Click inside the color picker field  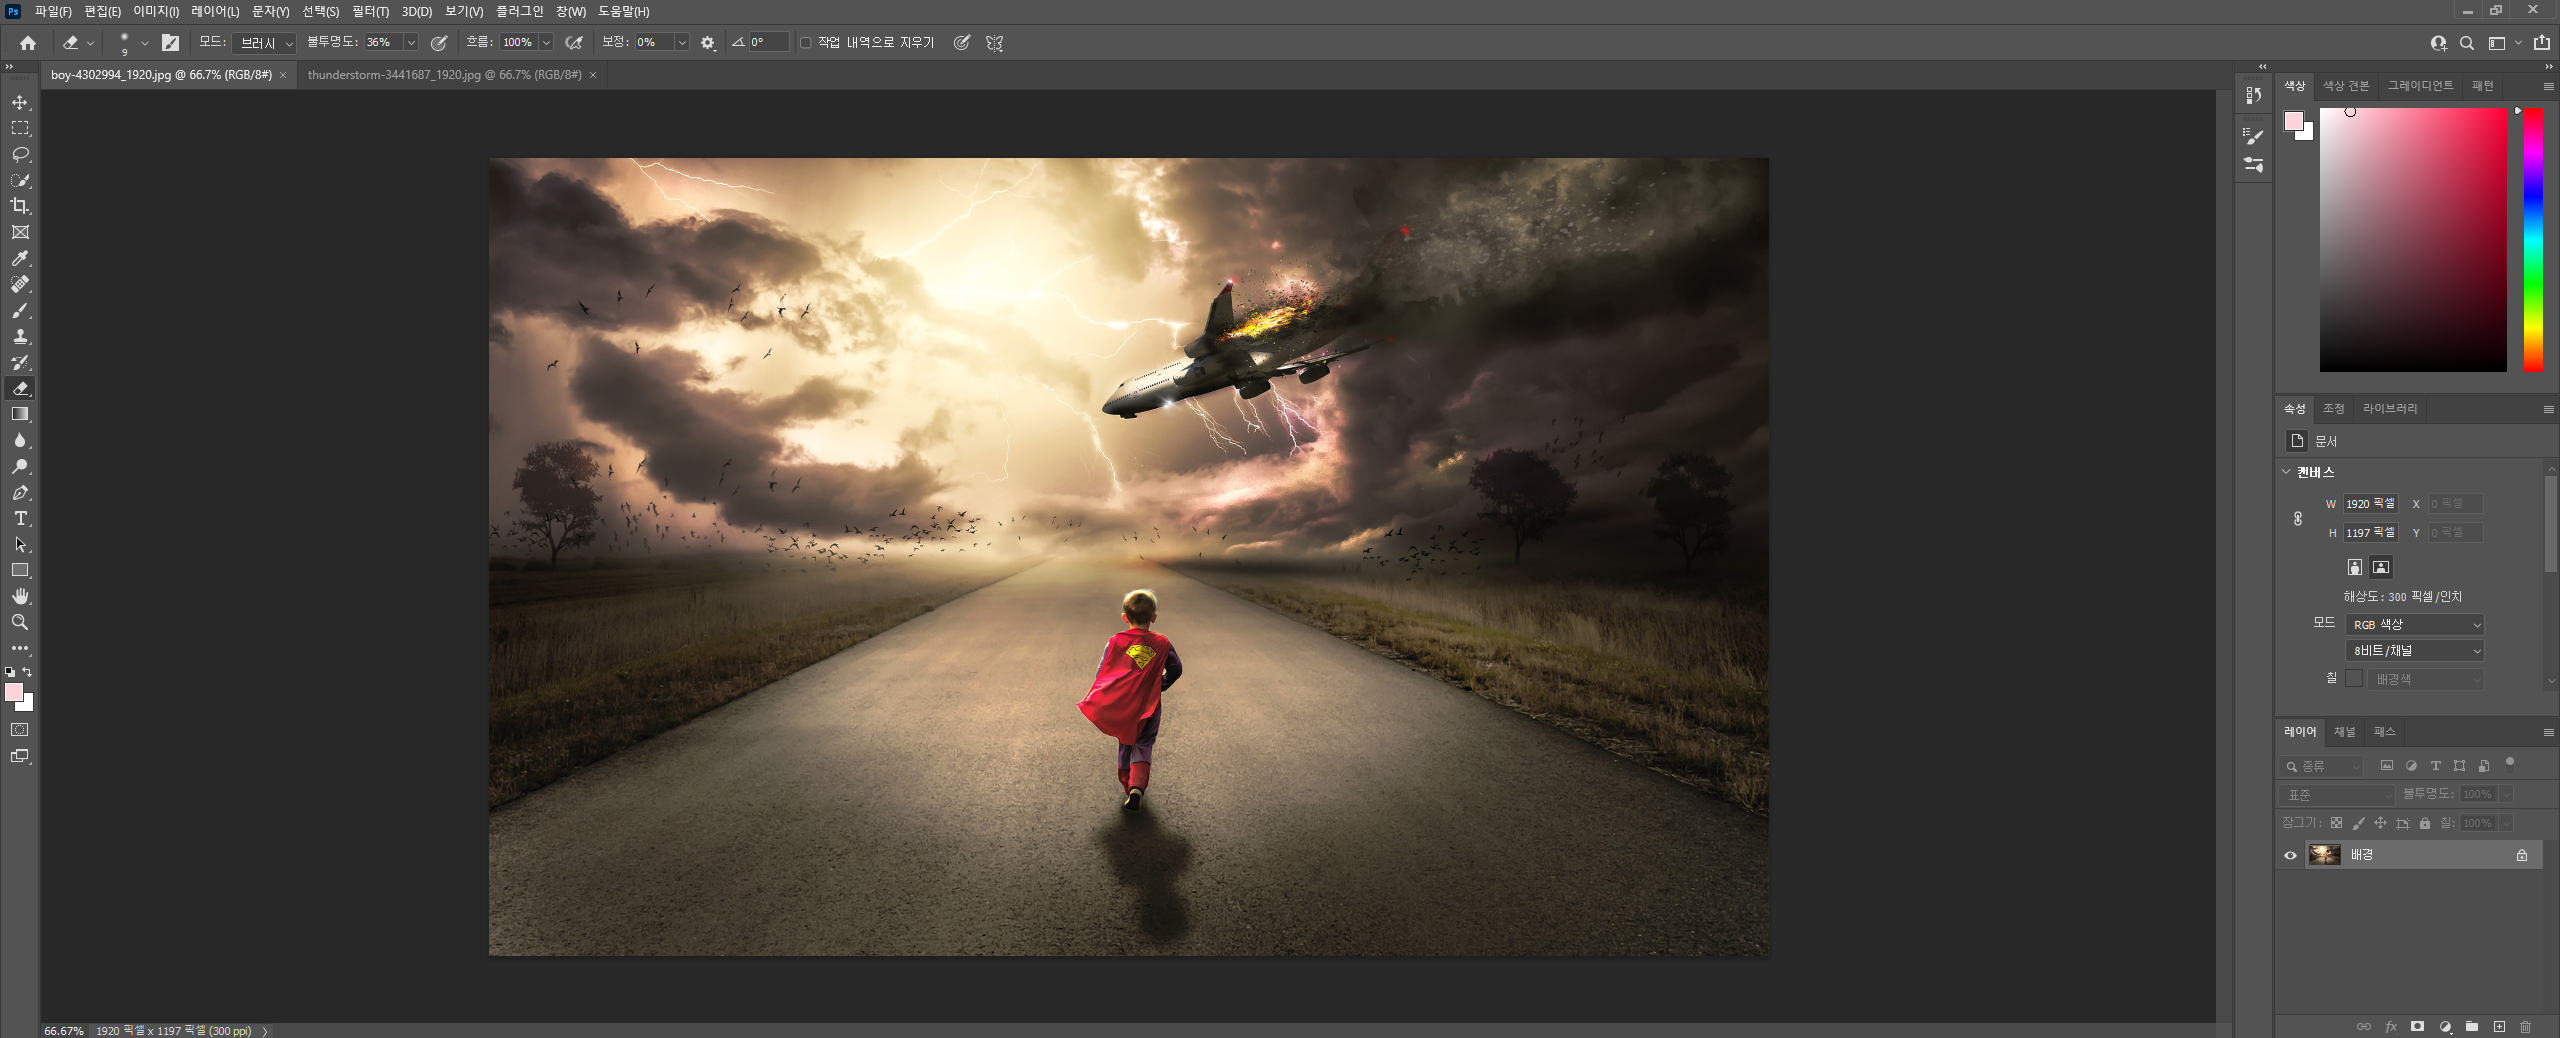[x=2413, y=240]
